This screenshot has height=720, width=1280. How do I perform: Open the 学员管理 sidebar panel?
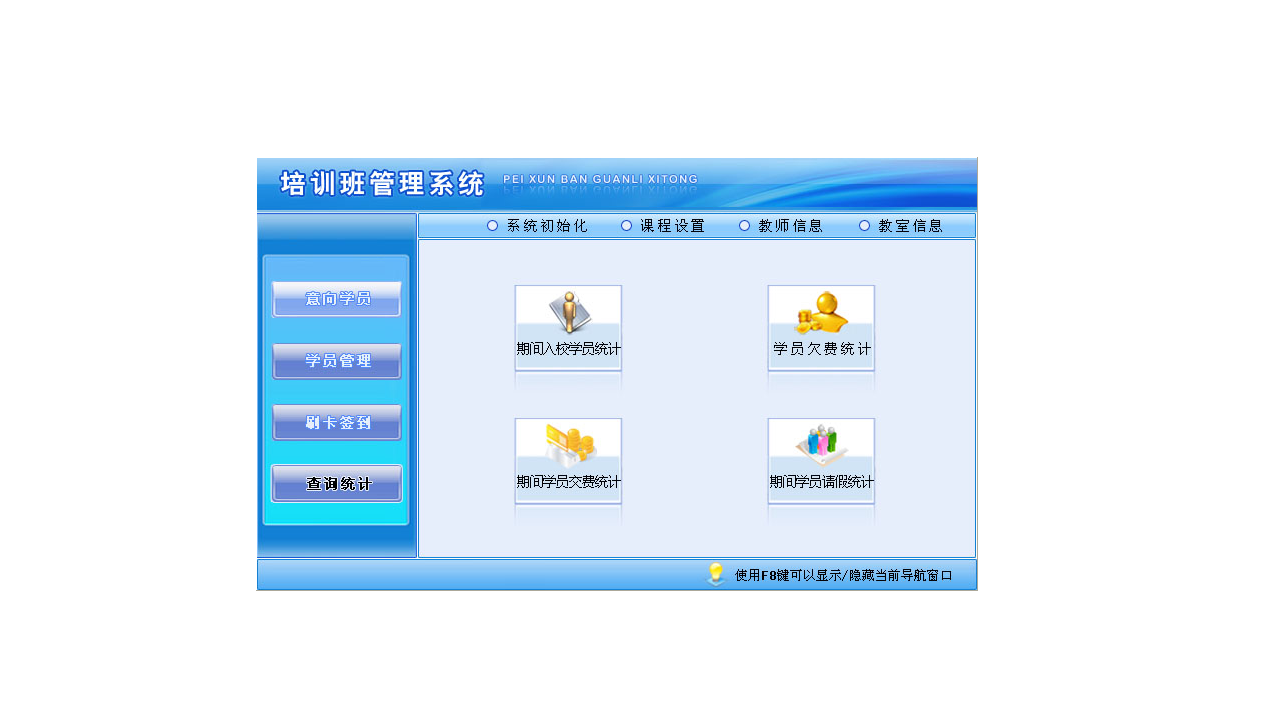tap(336, 360)
